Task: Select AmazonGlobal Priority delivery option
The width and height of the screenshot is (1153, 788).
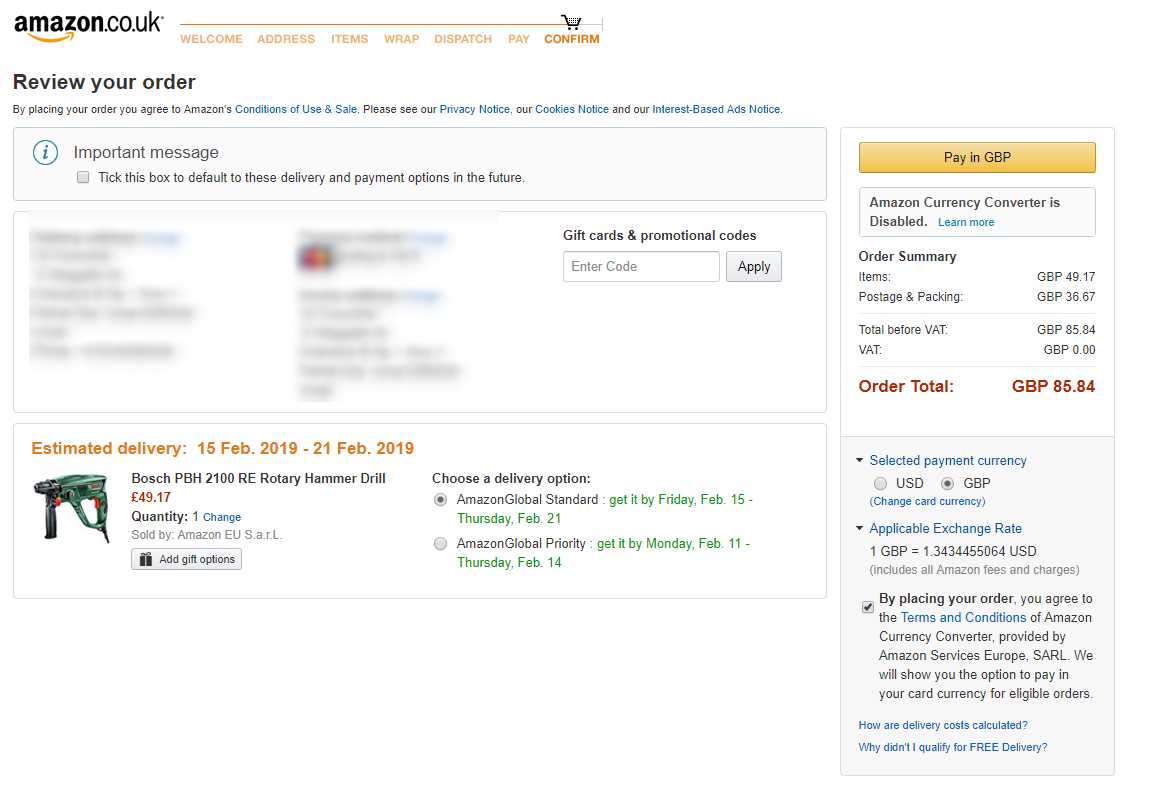Action: [x=441, y=544]
